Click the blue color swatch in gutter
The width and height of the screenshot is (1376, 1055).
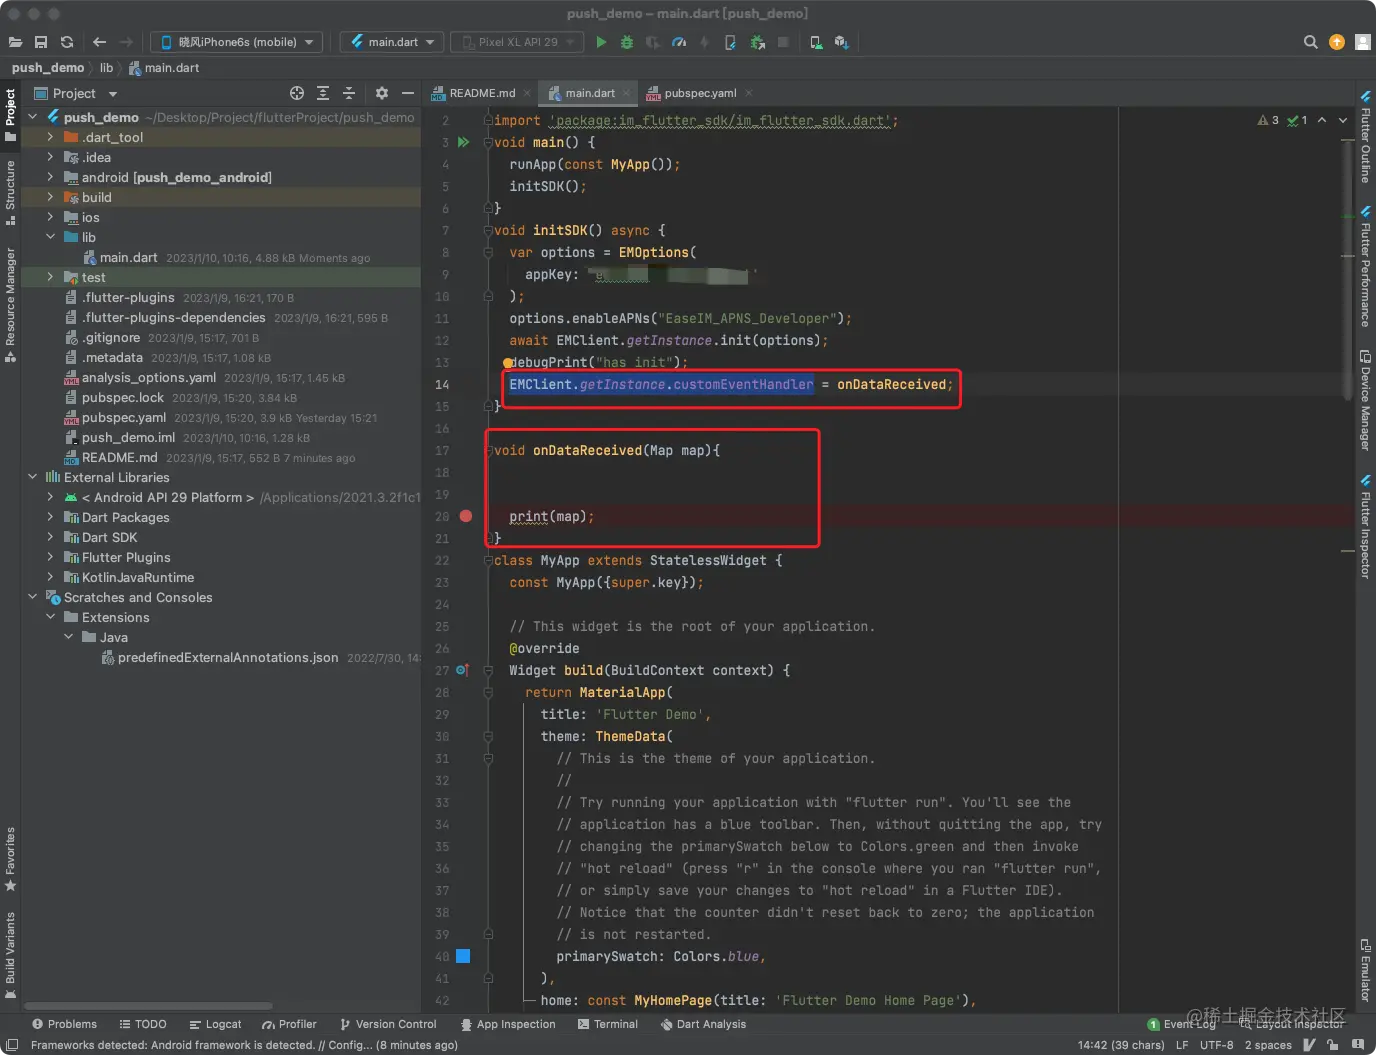[x=463, y=956]
